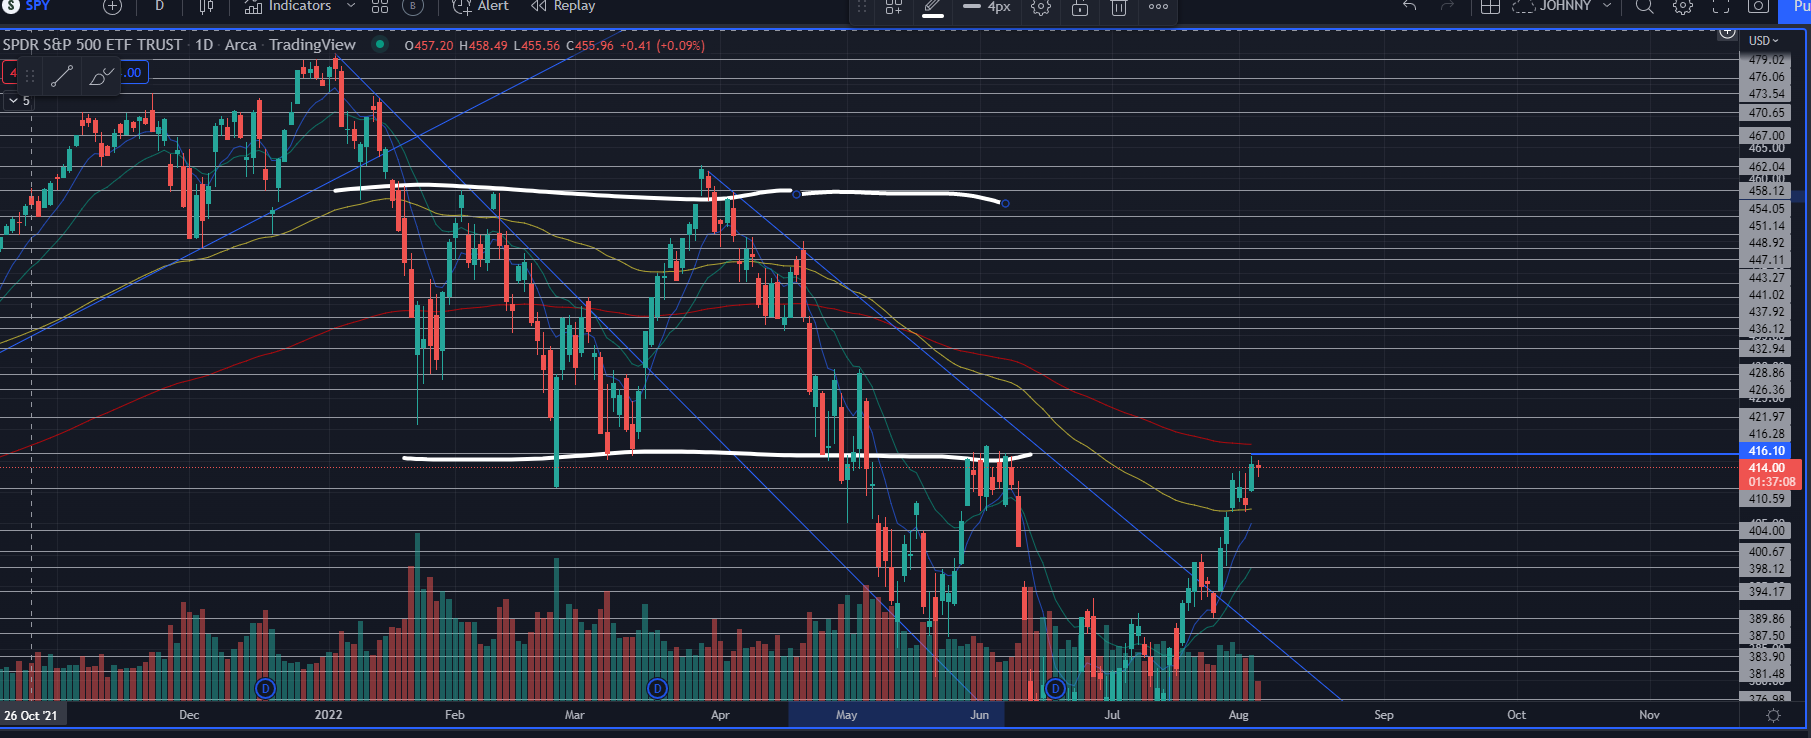The width and height of the screenshot is (1811, 738).
Task: Take a chart snapshot with camera icon
Action: pyautogui.click(x=1759, y=6)
